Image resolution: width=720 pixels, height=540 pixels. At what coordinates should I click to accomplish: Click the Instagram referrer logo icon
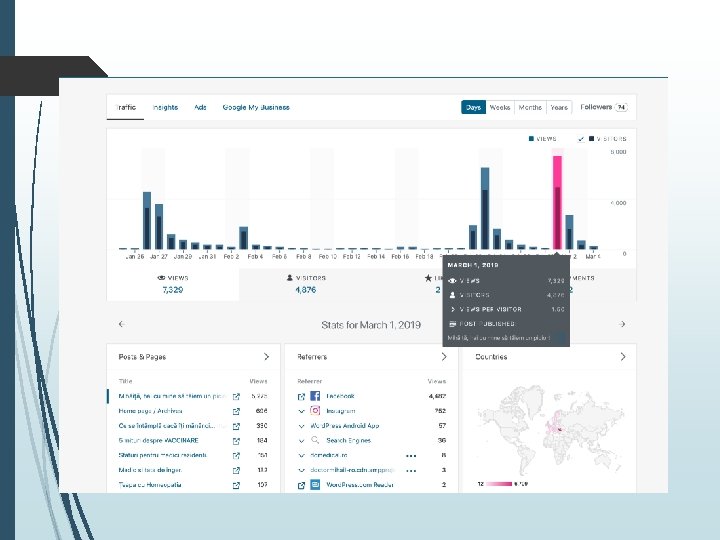[x=315, y=411]
